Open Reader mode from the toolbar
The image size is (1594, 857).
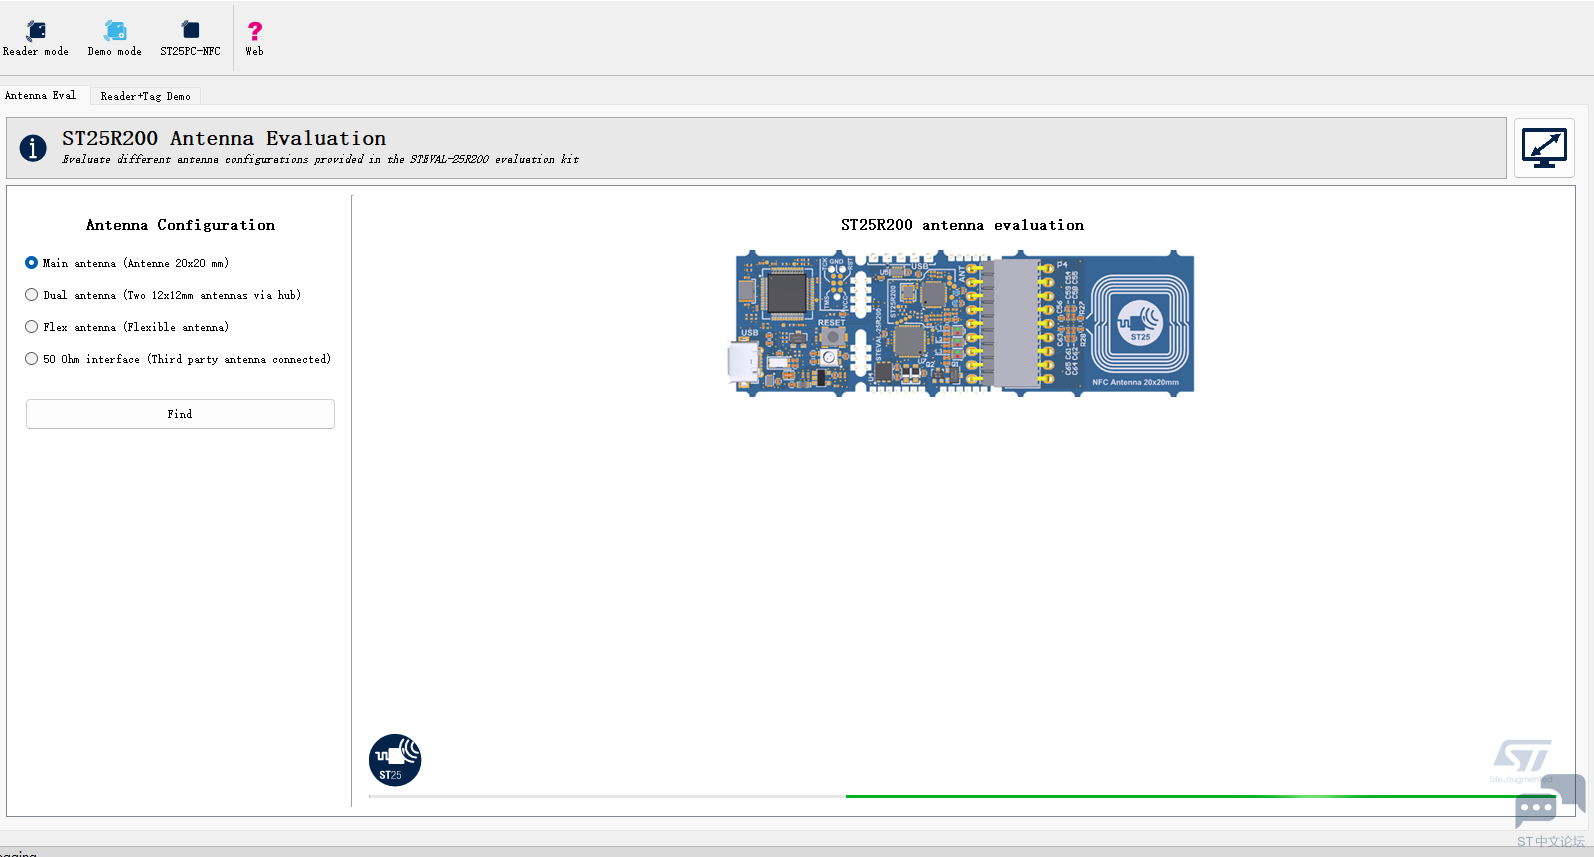click(x=35, y=39)
